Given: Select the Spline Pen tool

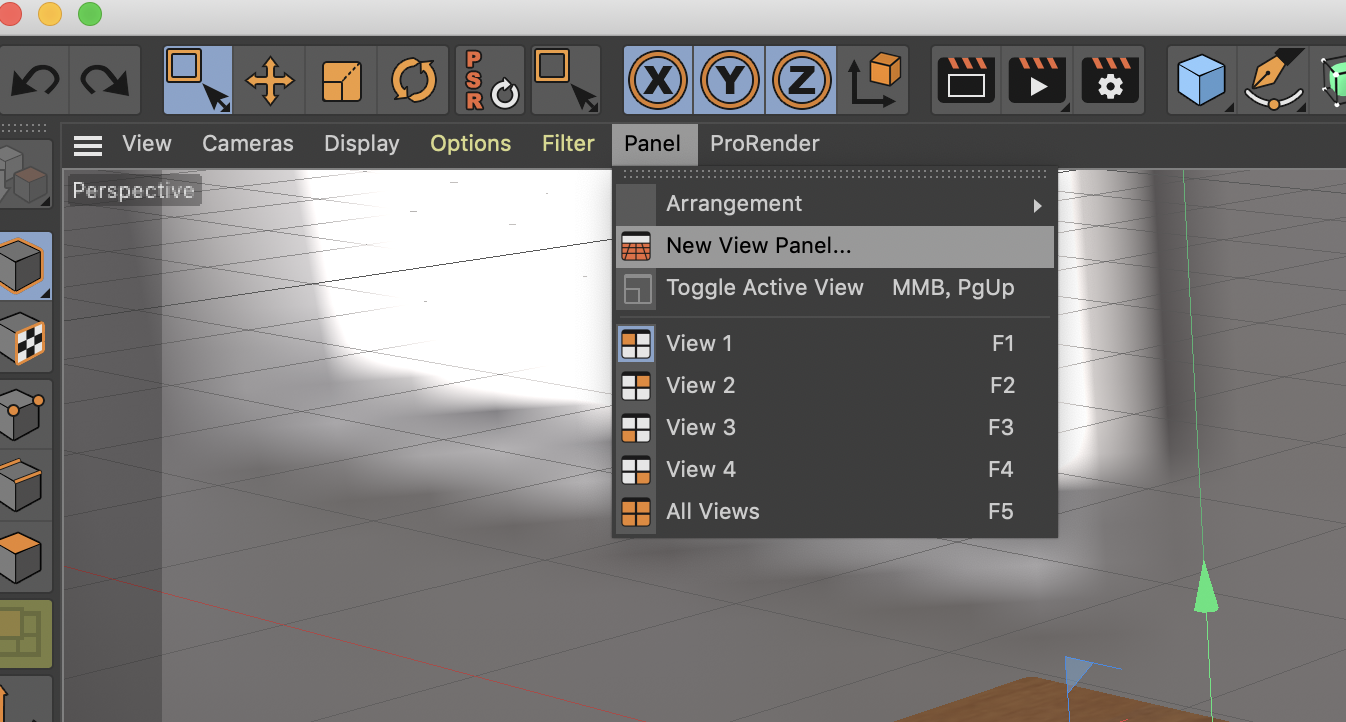Looking at the screenshot, I should [1274, 80].
